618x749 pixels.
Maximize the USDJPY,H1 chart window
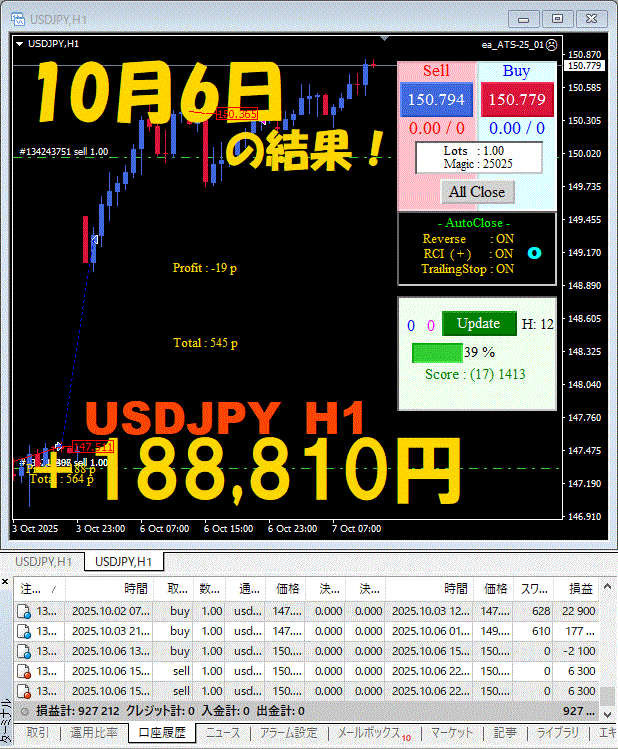point(557,19)
